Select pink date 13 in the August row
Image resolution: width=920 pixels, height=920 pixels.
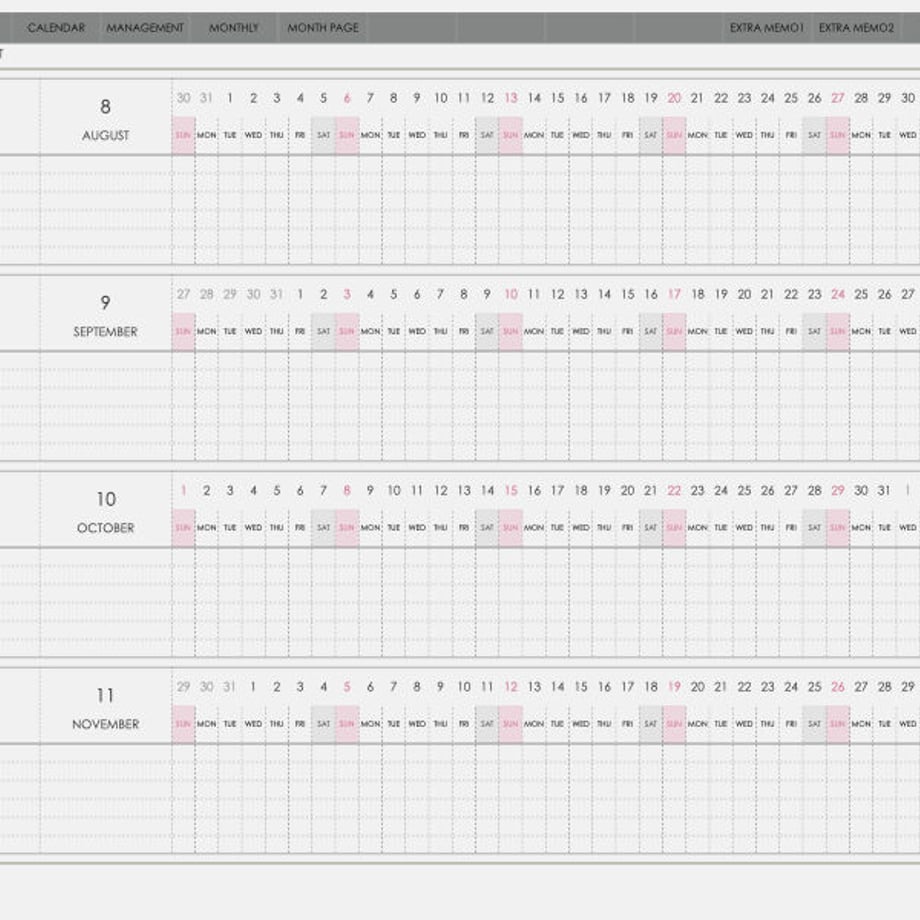click(x=511, y=98)
